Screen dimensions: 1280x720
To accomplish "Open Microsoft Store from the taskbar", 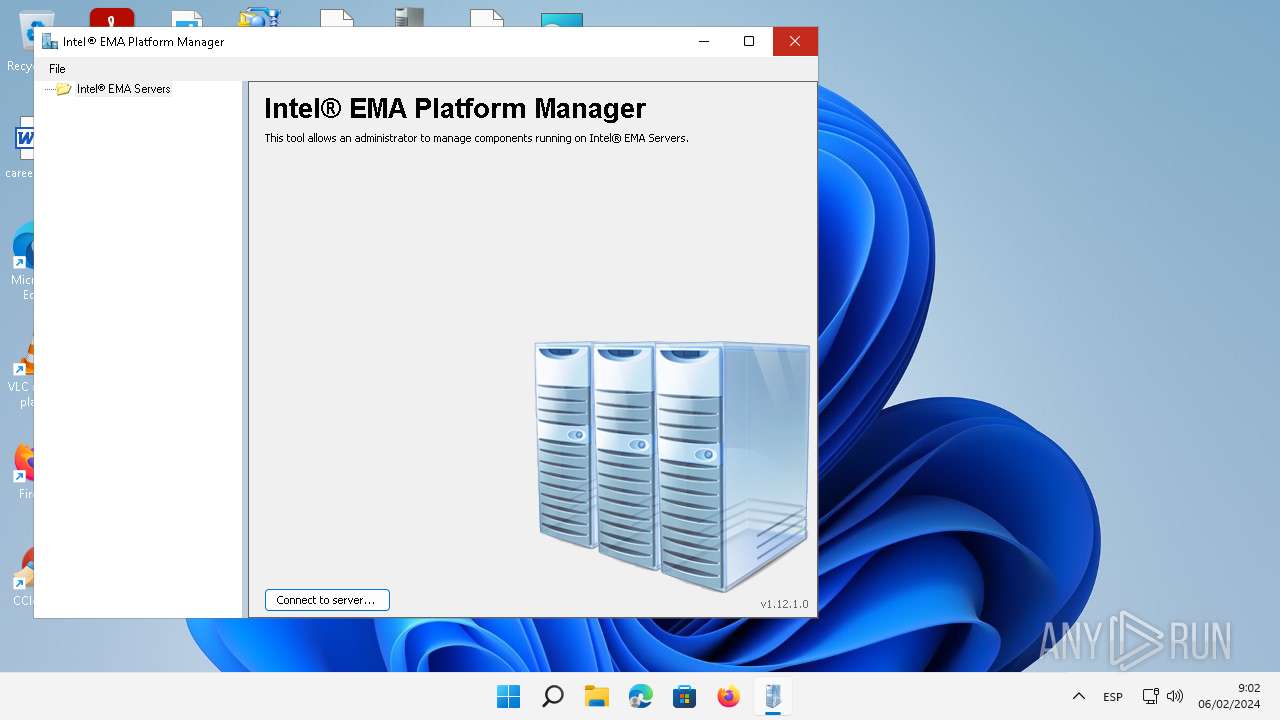I will coord(685,696).
